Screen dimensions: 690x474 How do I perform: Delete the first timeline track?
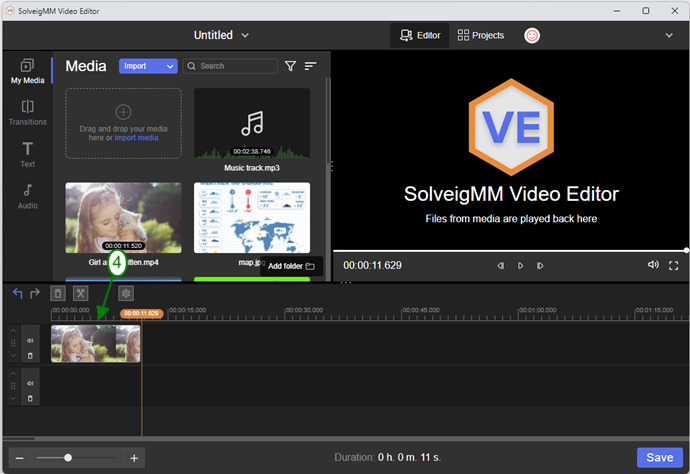pyautogui.click(x=30, y=356)
